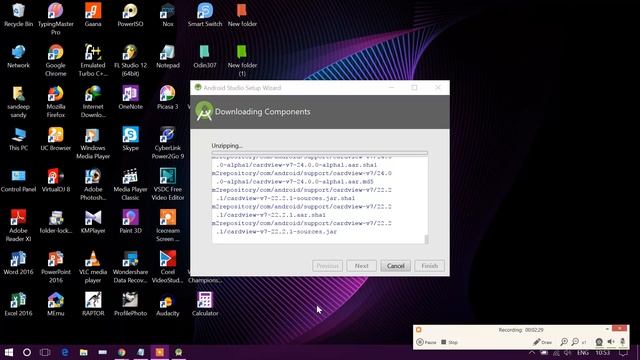Viewport: 640px width, 360px height.
Task: Stop the screen recording
Action: tap(449, 342)
